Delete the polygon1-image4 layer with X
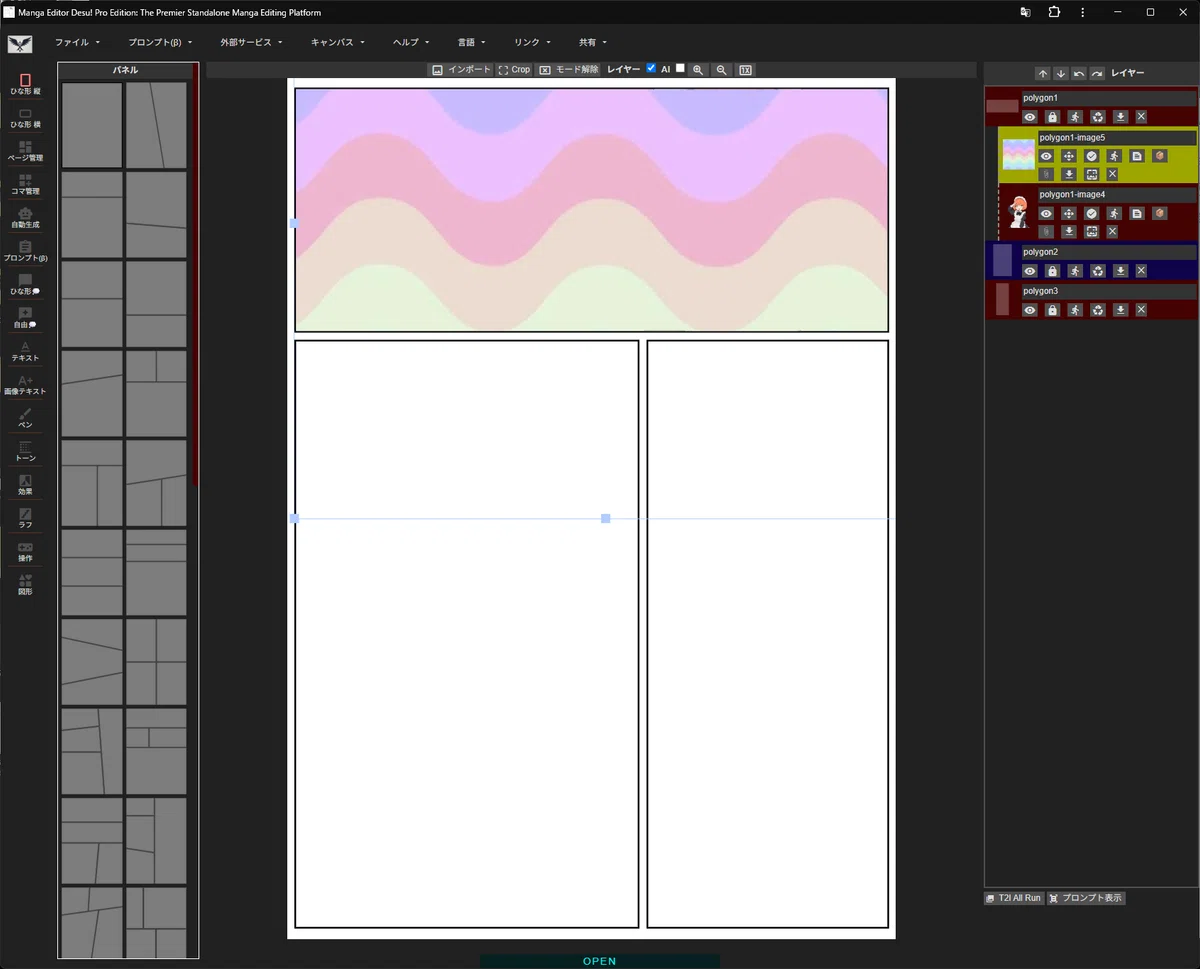The width and height of the screenshot is (1200, 969). point(1112,232)
